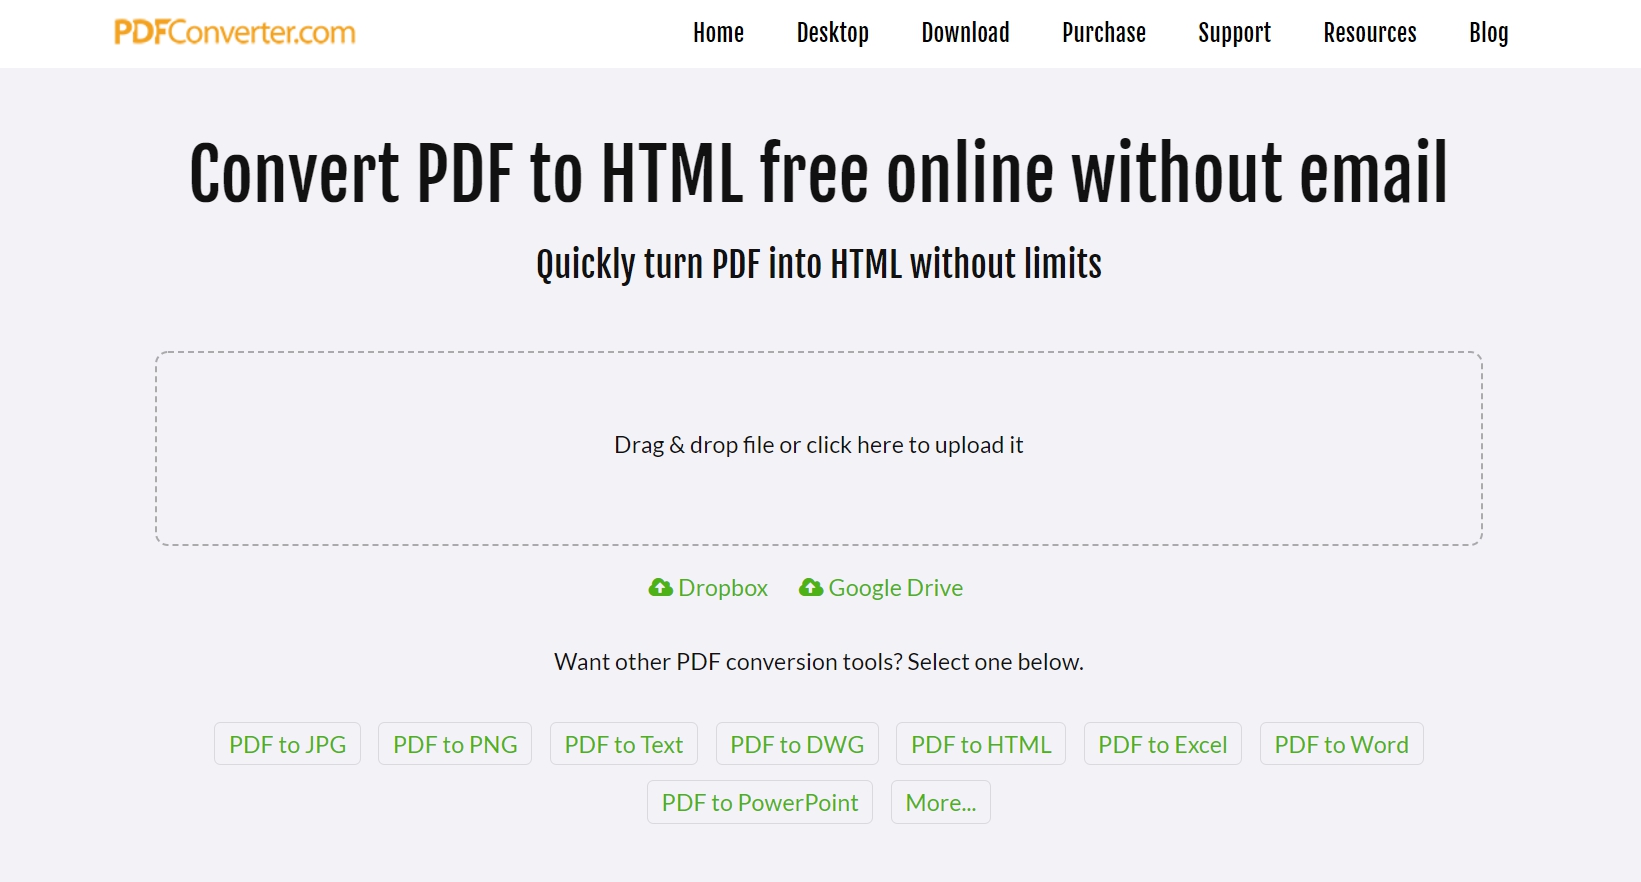This screenshot has height=882, width=1641.
Task: Choose the PDF to DWG tool
Action: [797, 744]
